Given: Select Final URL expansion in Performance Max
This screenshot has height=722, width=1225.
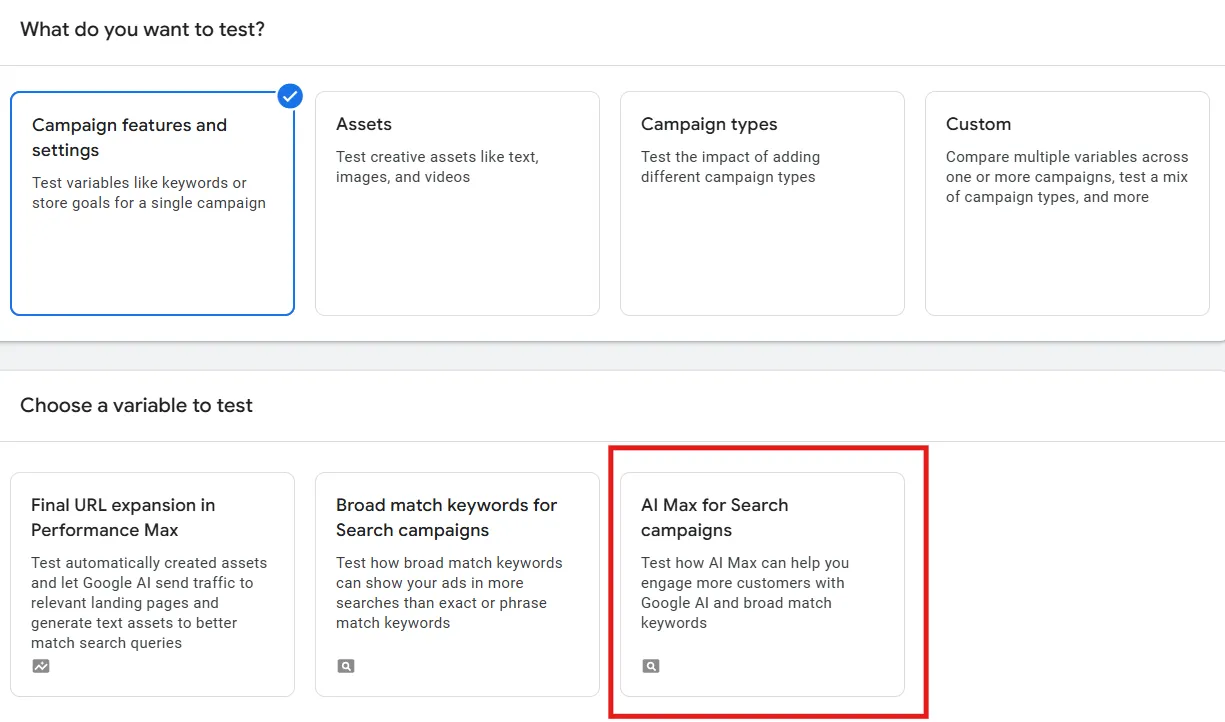Looking at the screenshot, I should 152,584.
